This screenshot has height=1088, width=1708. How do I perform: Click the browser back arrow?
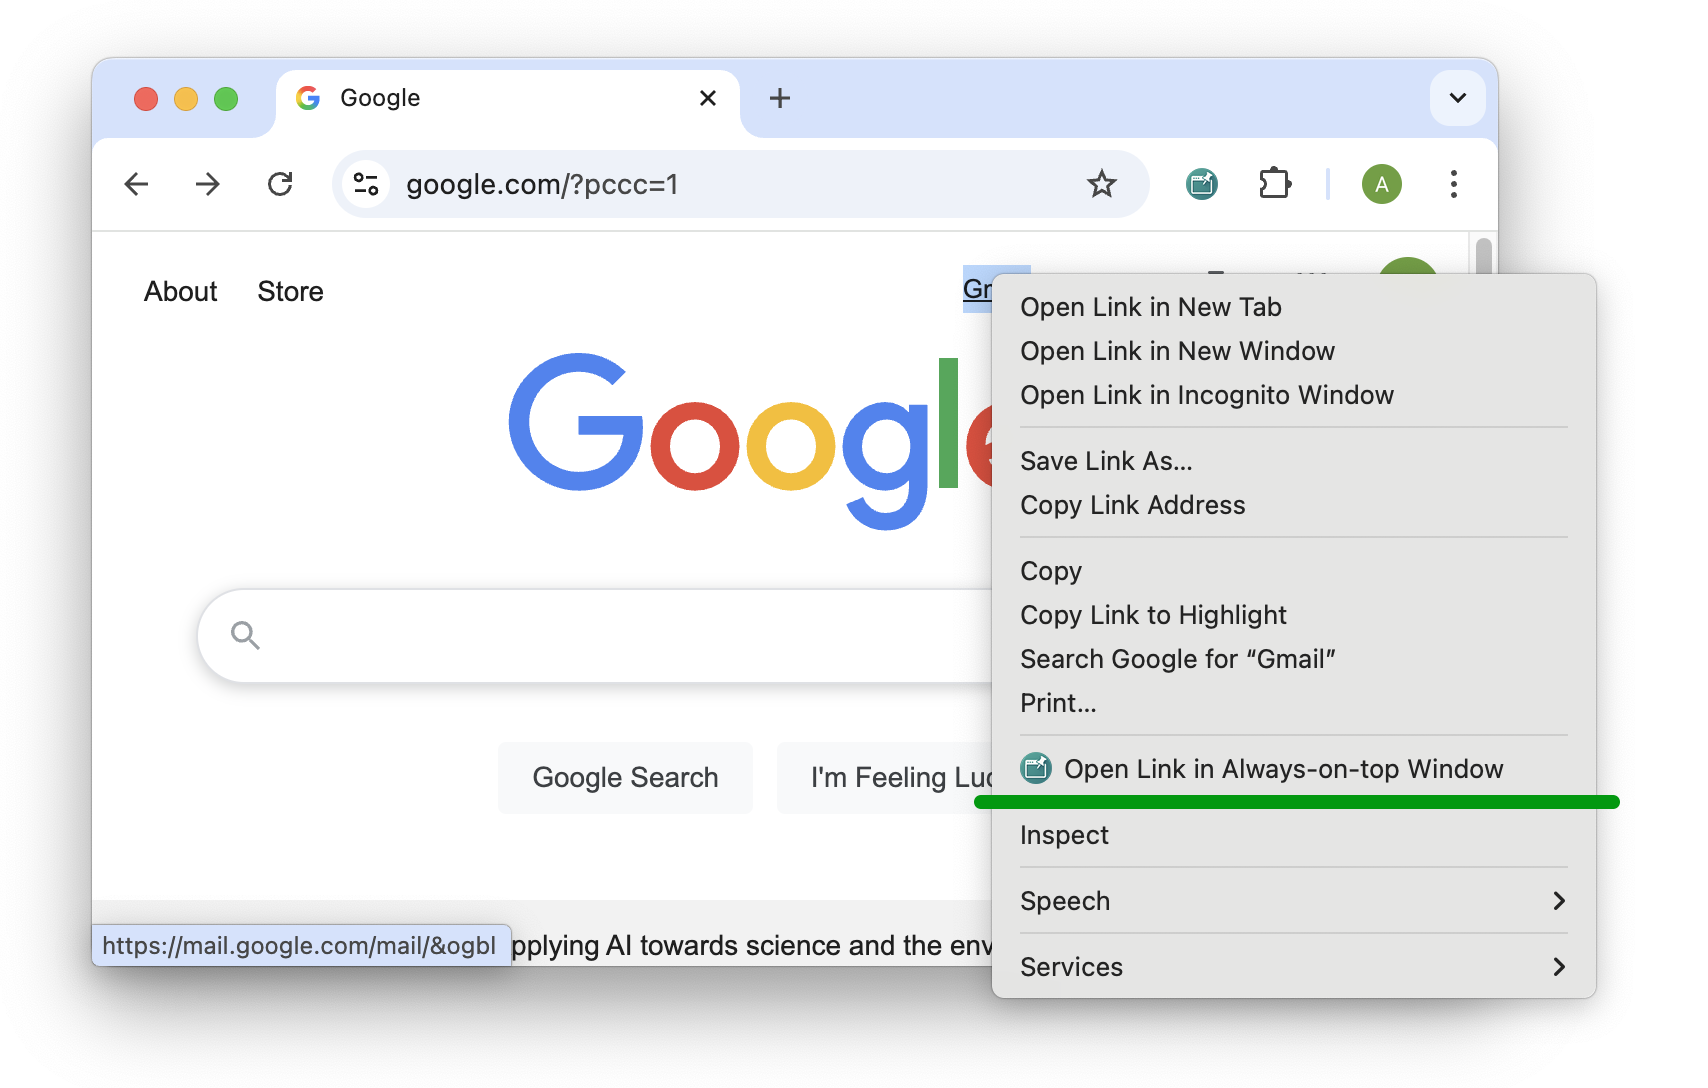137,184
